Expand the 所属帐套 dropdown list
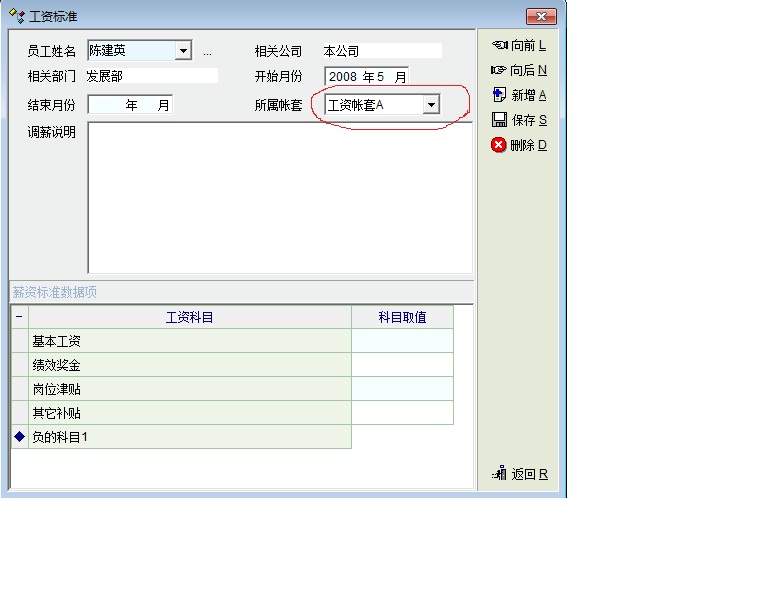This screenshot has width=768, height=614. (x=430, y=105)
